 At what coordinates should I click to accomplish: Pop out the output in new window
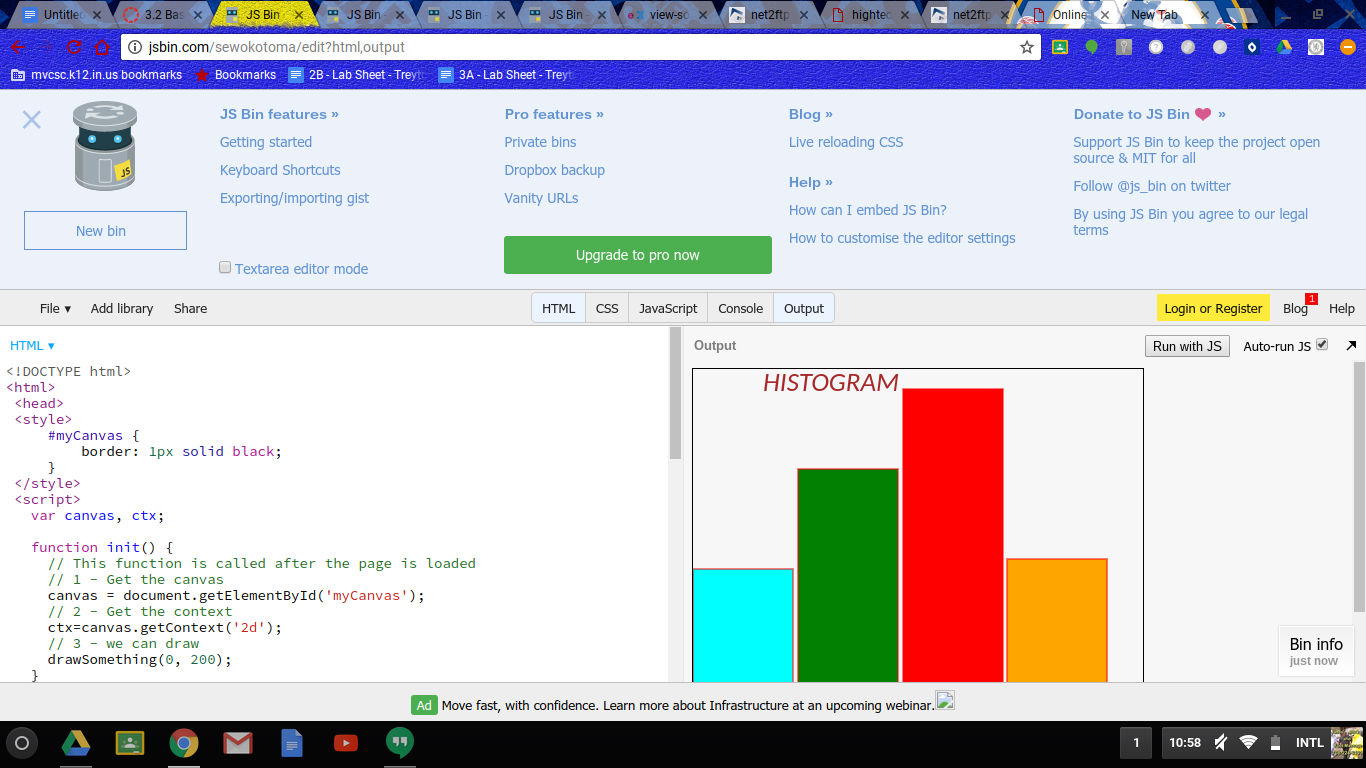point(1351,345)
